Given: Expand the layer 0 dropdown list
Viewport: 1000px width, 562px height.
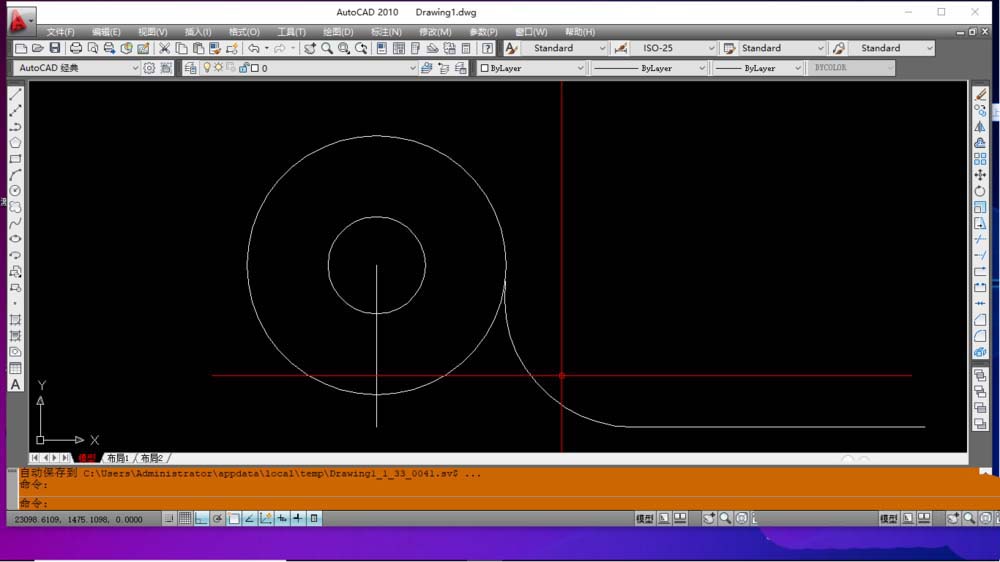Looking at the screenshot, I should coord(413,68).
